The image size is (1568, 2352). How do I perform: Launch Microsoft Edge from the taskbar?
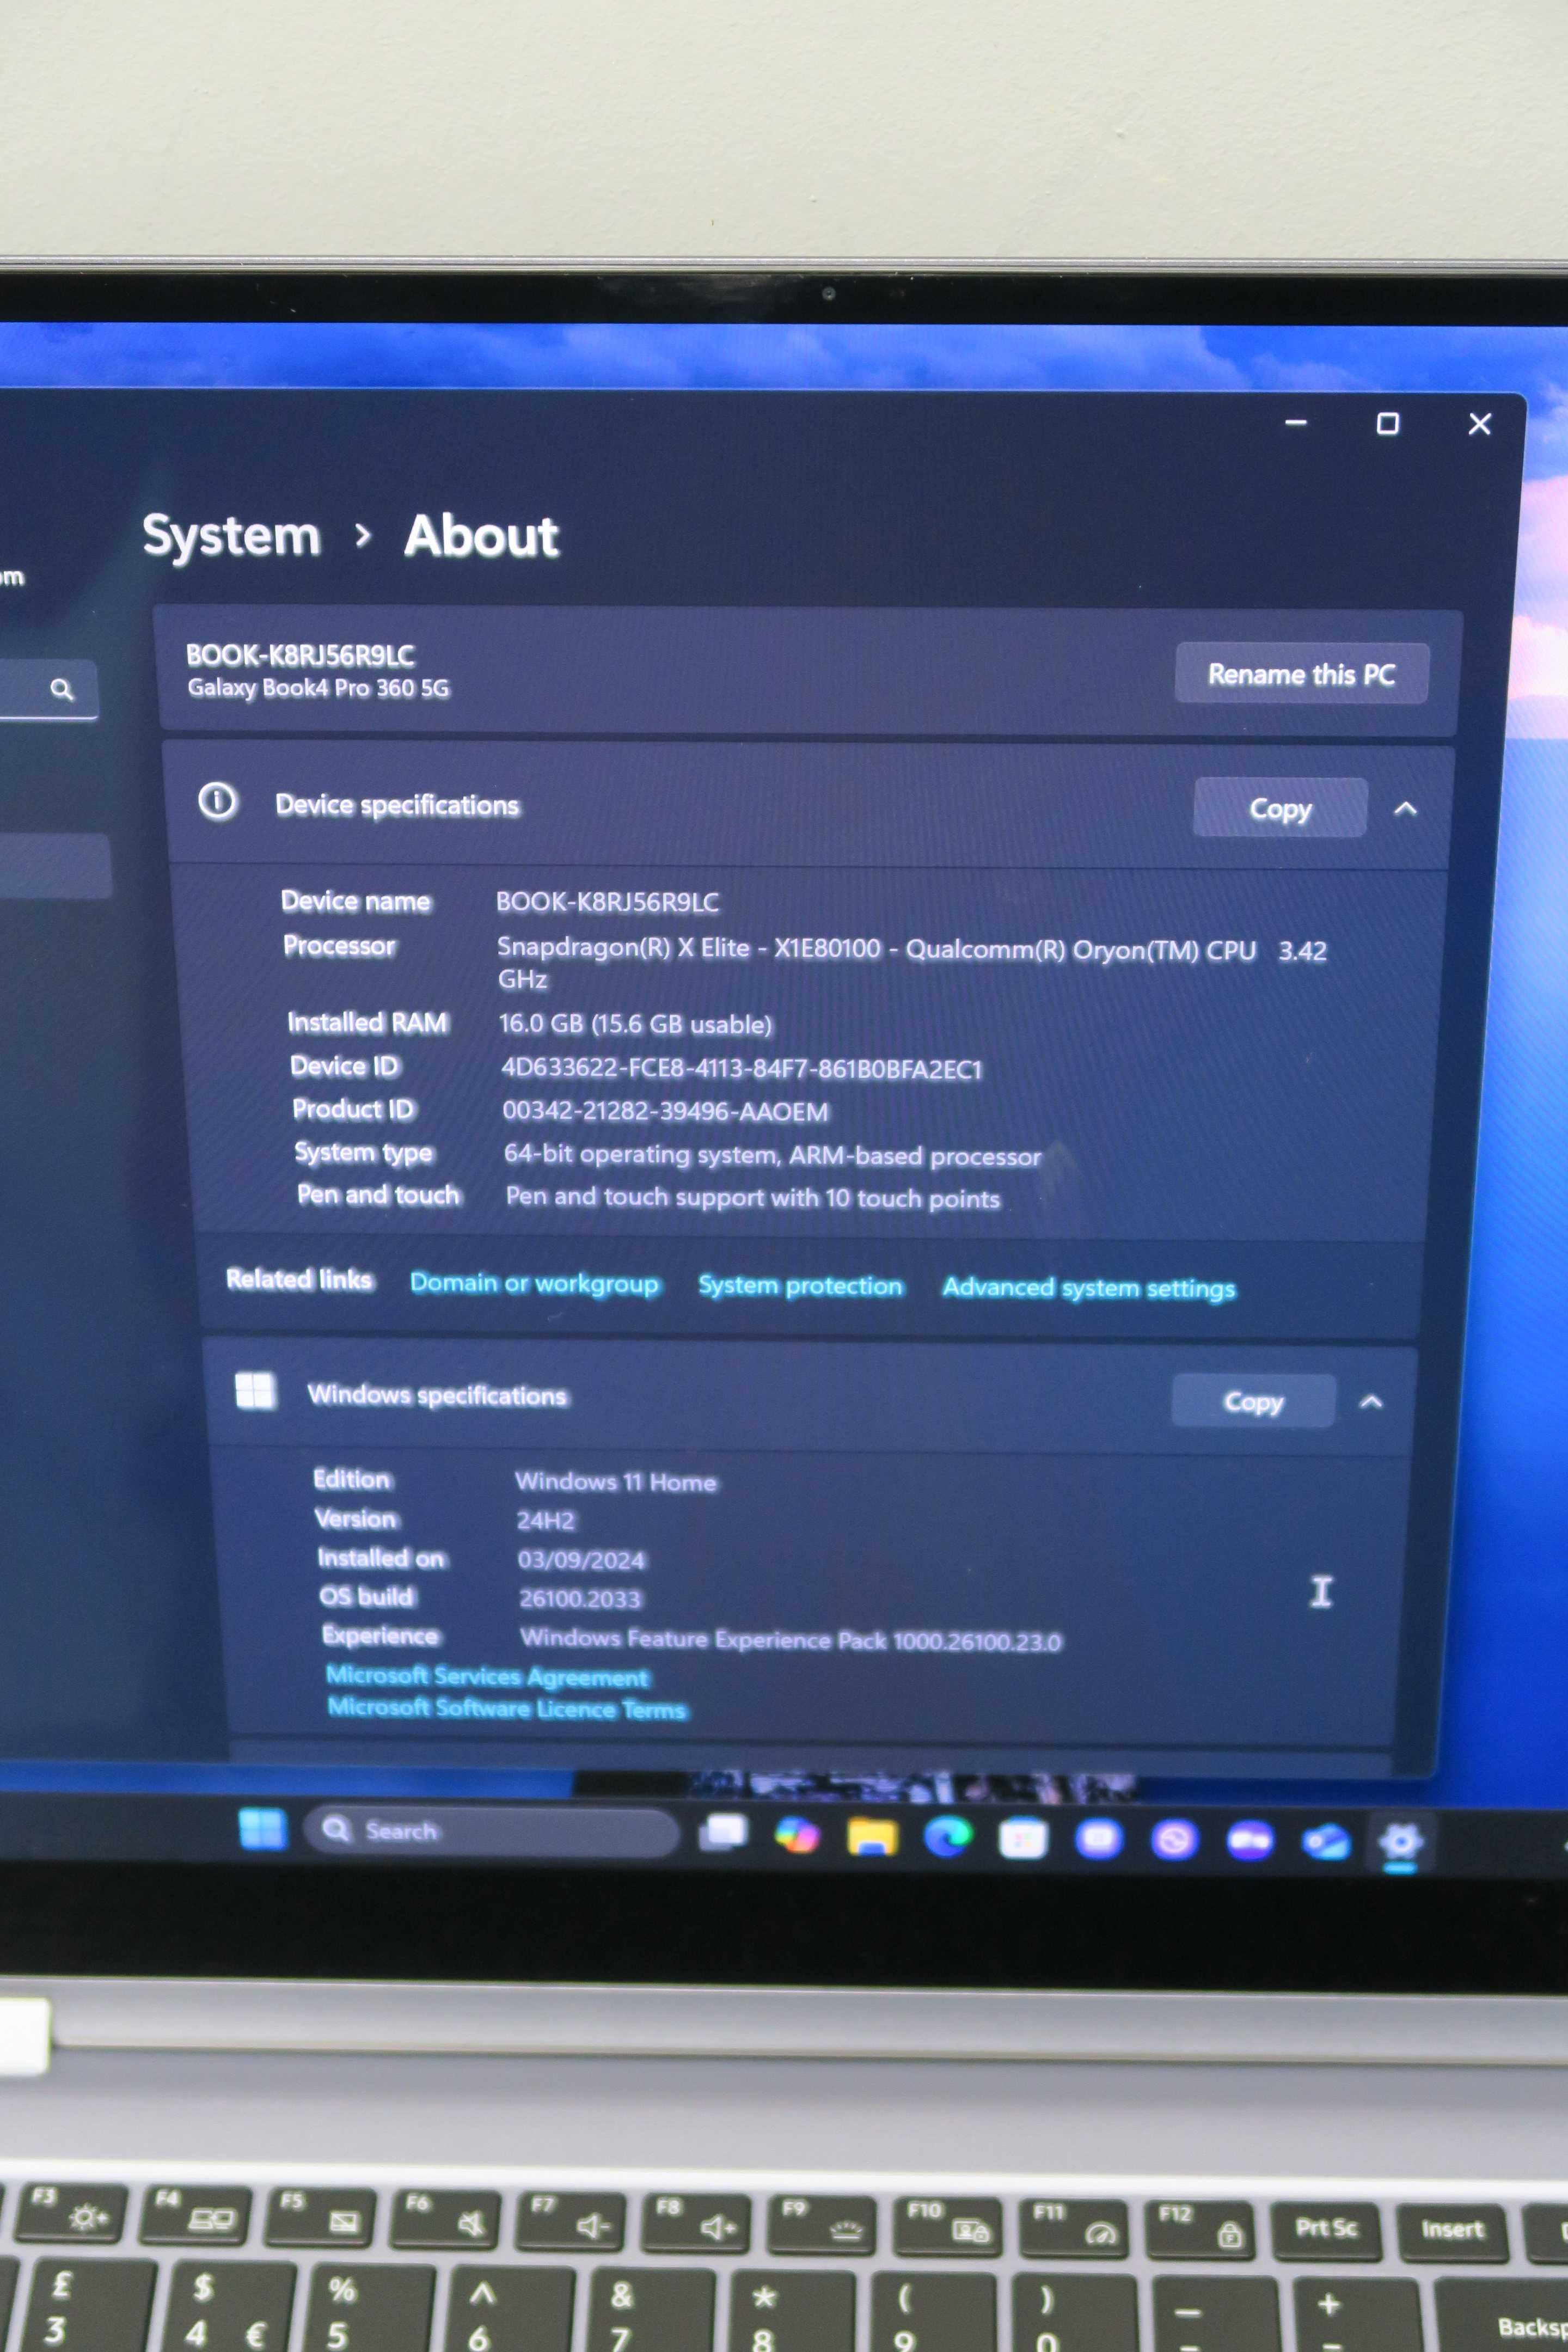[x=948, y=1836]
